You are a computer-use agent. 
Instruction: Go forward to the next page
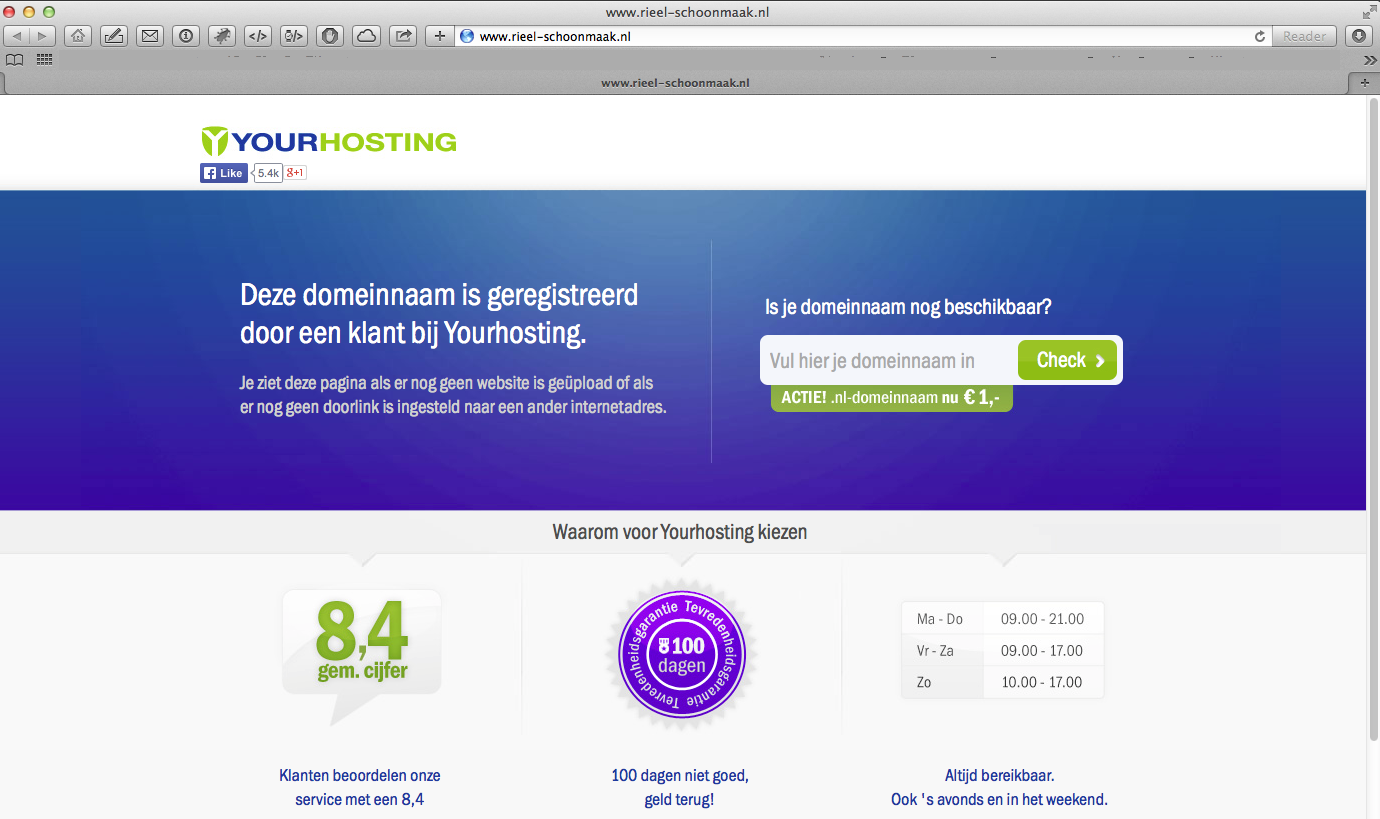(43, 36)
